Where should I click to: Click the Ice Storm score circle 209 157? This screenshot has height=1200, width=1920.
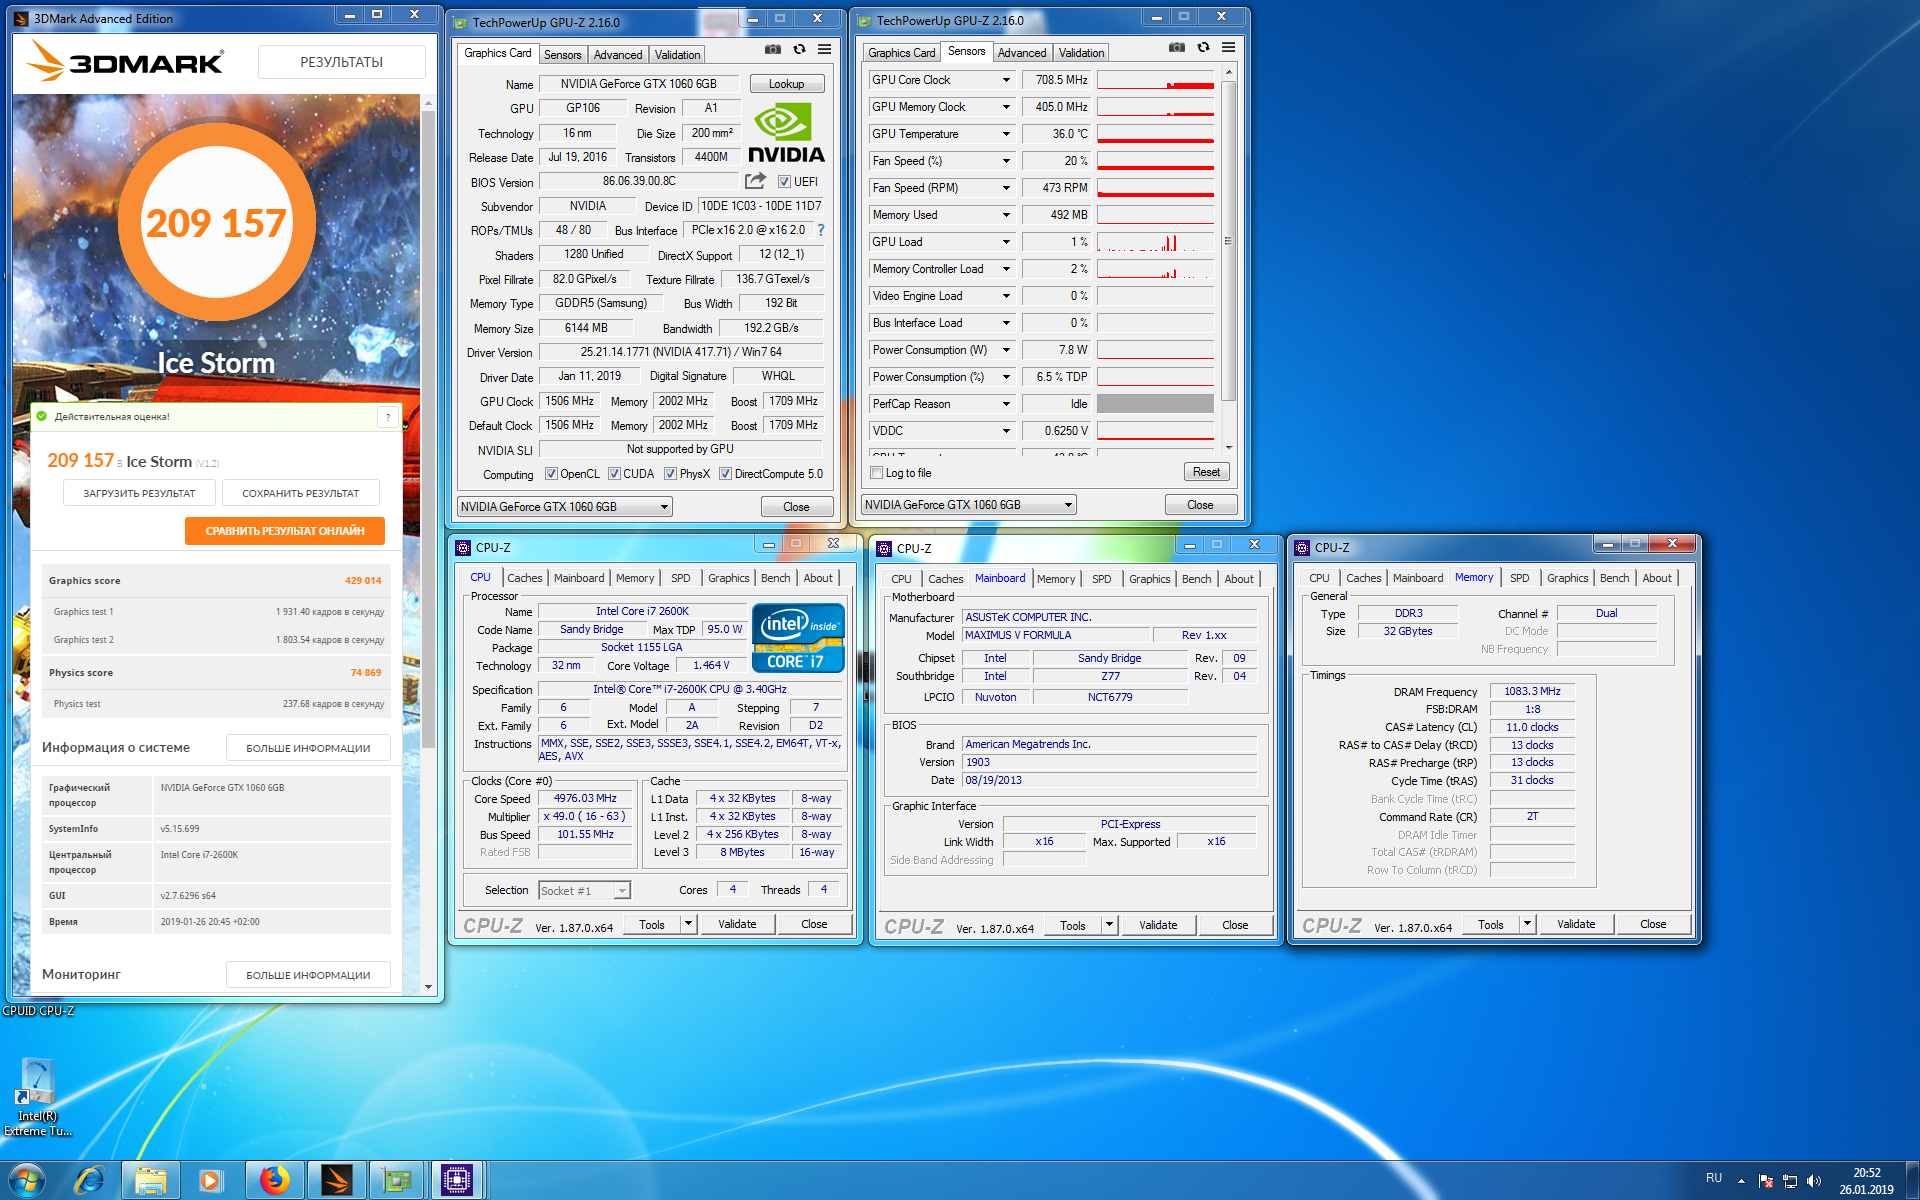point(217,221)
